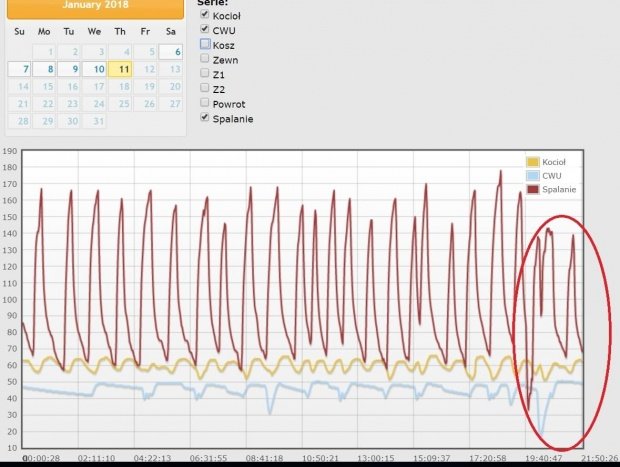Click January 10 in the calendar

point(95,70)
